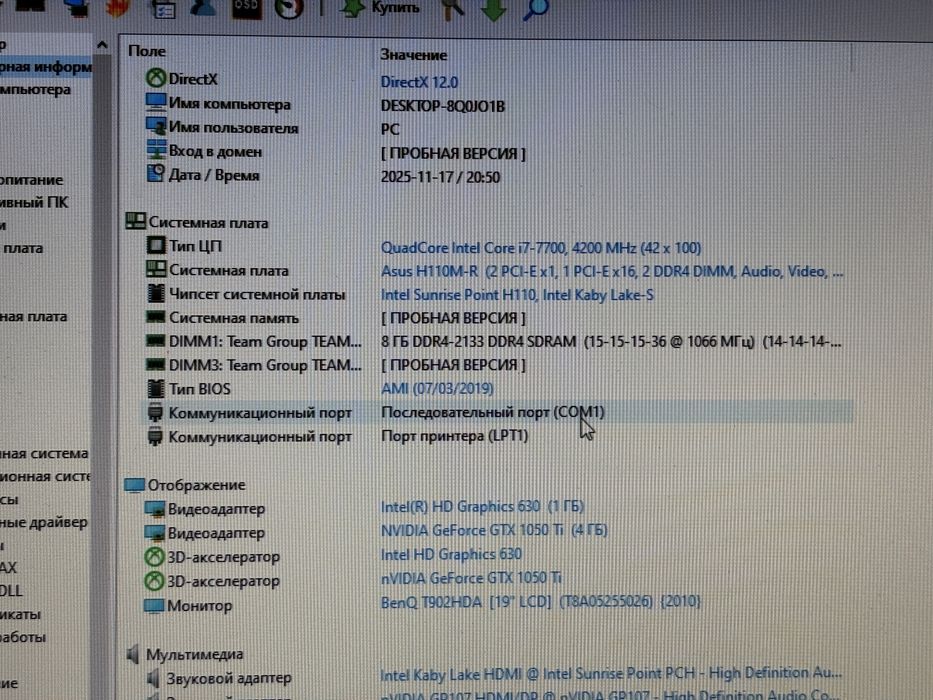Screen dimensions: 933x700
Task: Select the Электропитание sidebar tree item
Action: 32,180
